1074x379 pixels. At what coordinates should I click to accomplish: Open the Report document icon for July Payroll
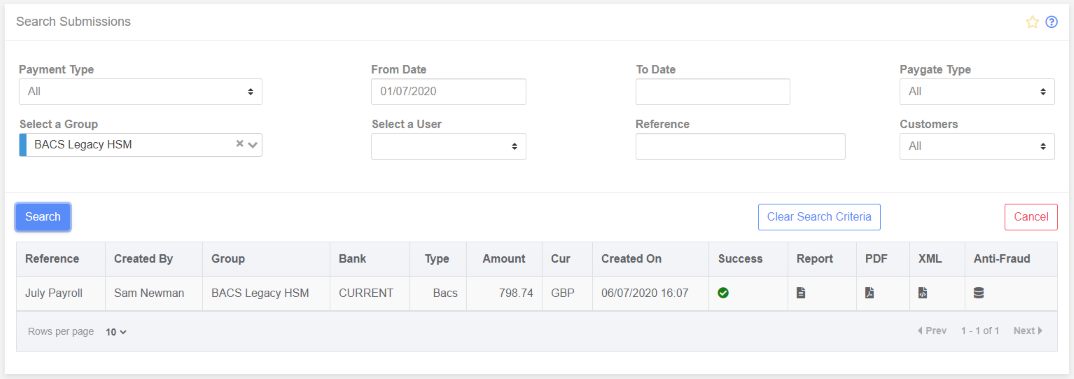tap(801, 293)
